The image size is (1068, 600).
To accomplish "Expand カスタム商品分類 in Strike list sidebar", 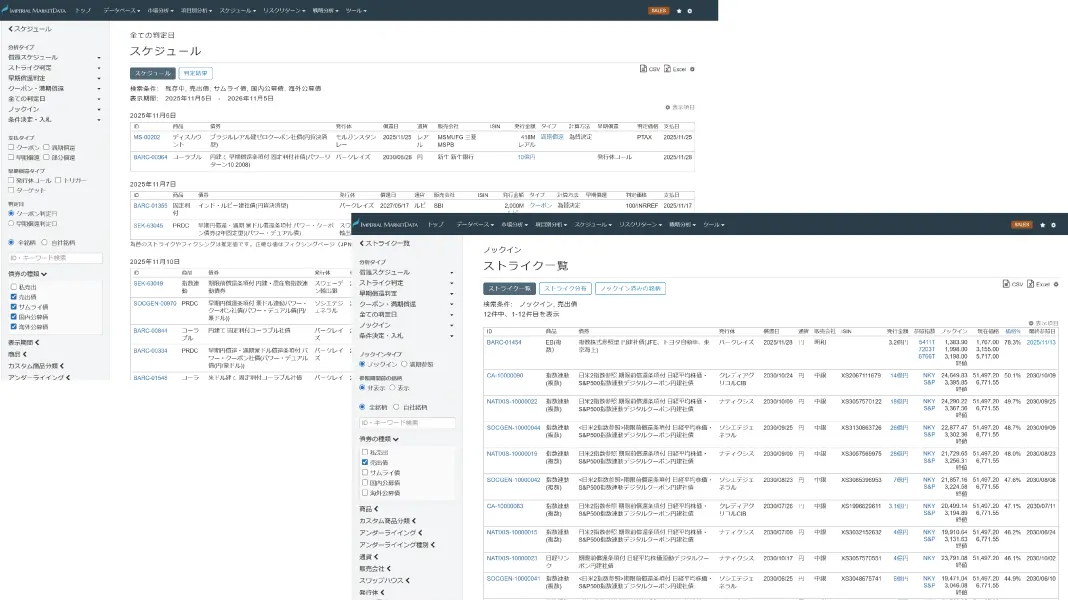I will pos(388,521).
